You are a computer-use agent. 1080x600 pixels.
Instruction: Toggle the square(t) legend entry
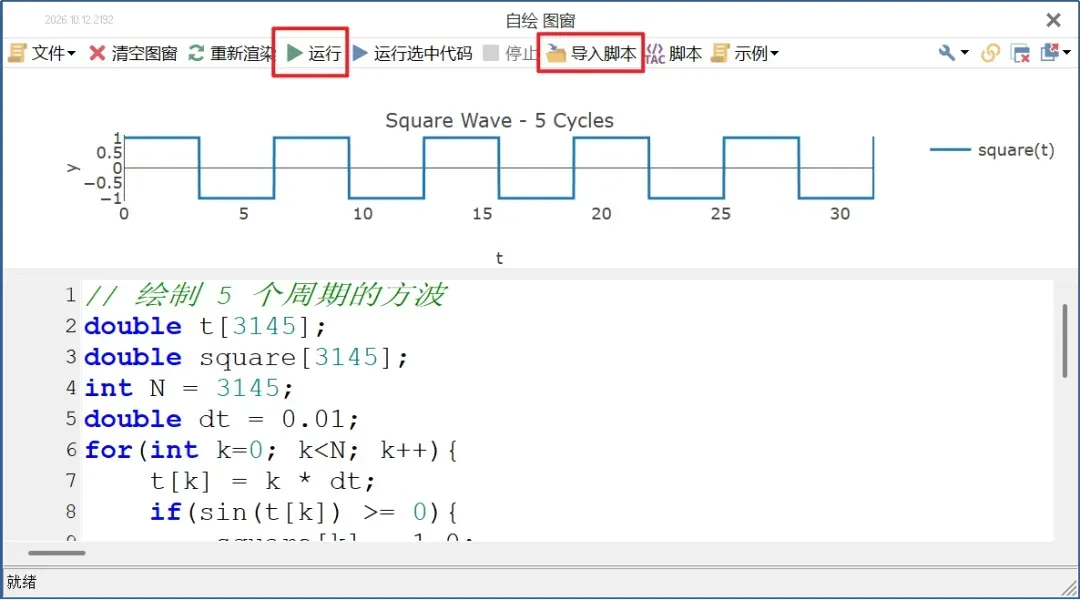click(992, 150)
